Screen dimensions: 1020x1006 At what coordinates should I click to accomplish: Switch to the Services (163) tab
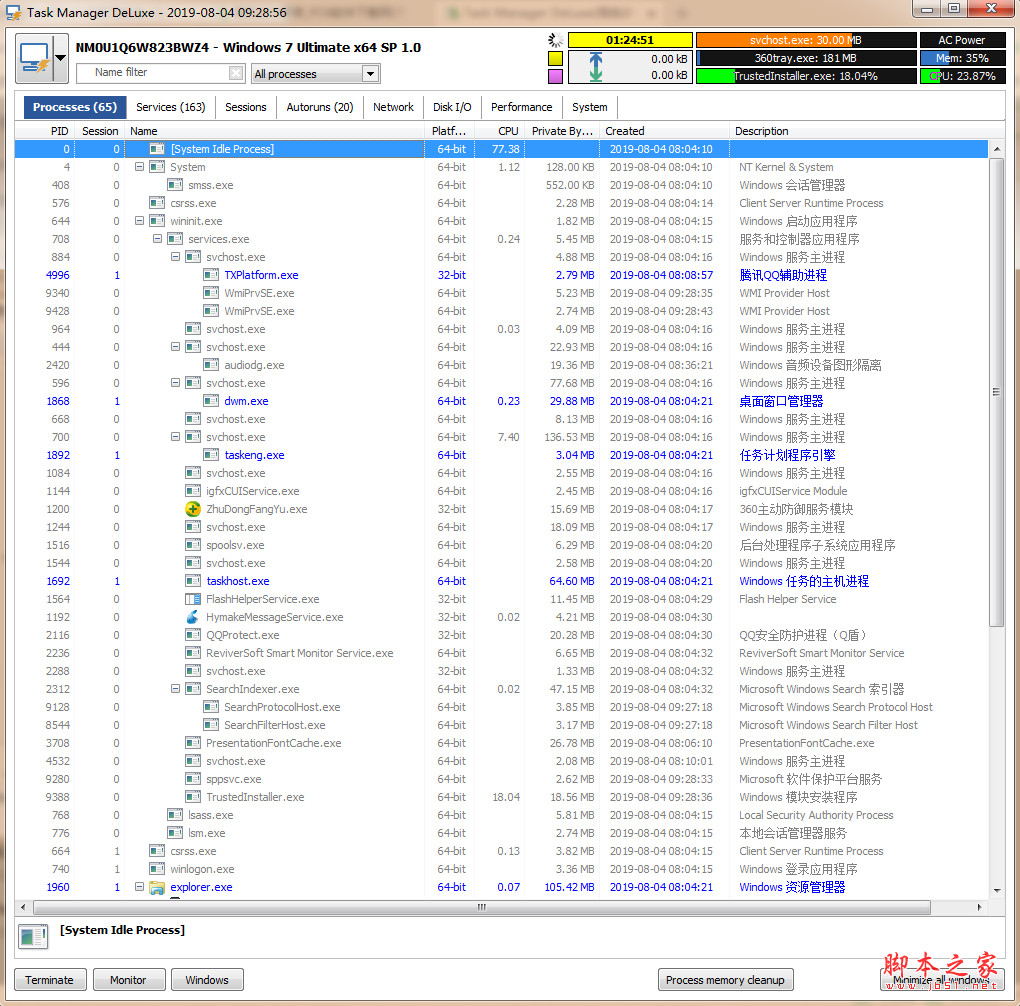(x=170, y=107)
